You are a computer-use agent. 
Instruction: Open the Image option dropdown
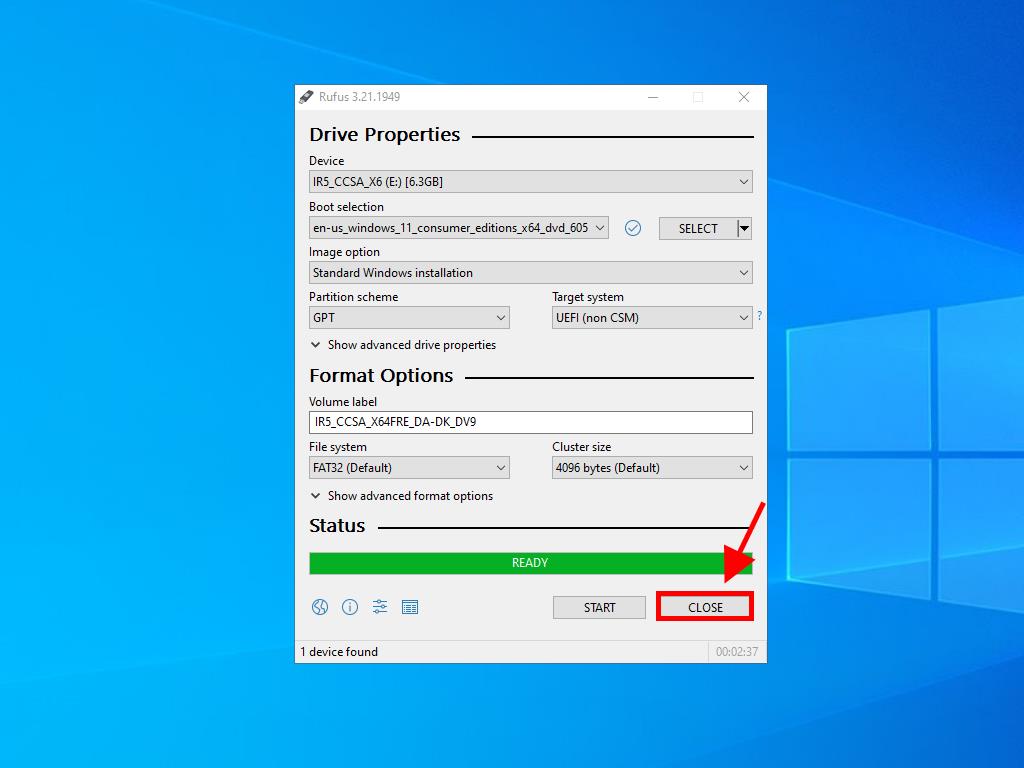point(530,273)
